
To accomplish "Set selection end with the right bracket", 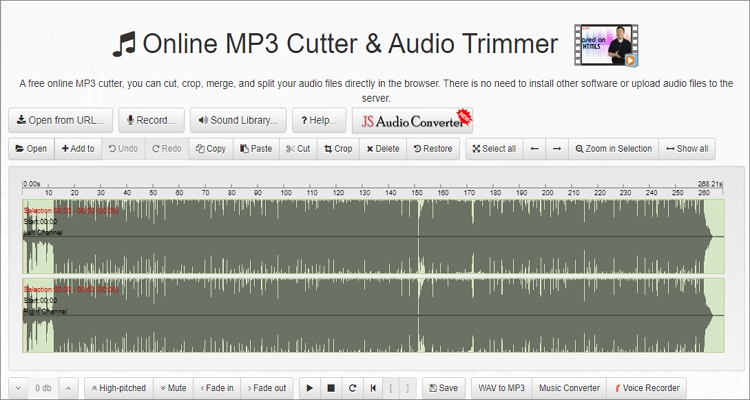I will 408,388.
